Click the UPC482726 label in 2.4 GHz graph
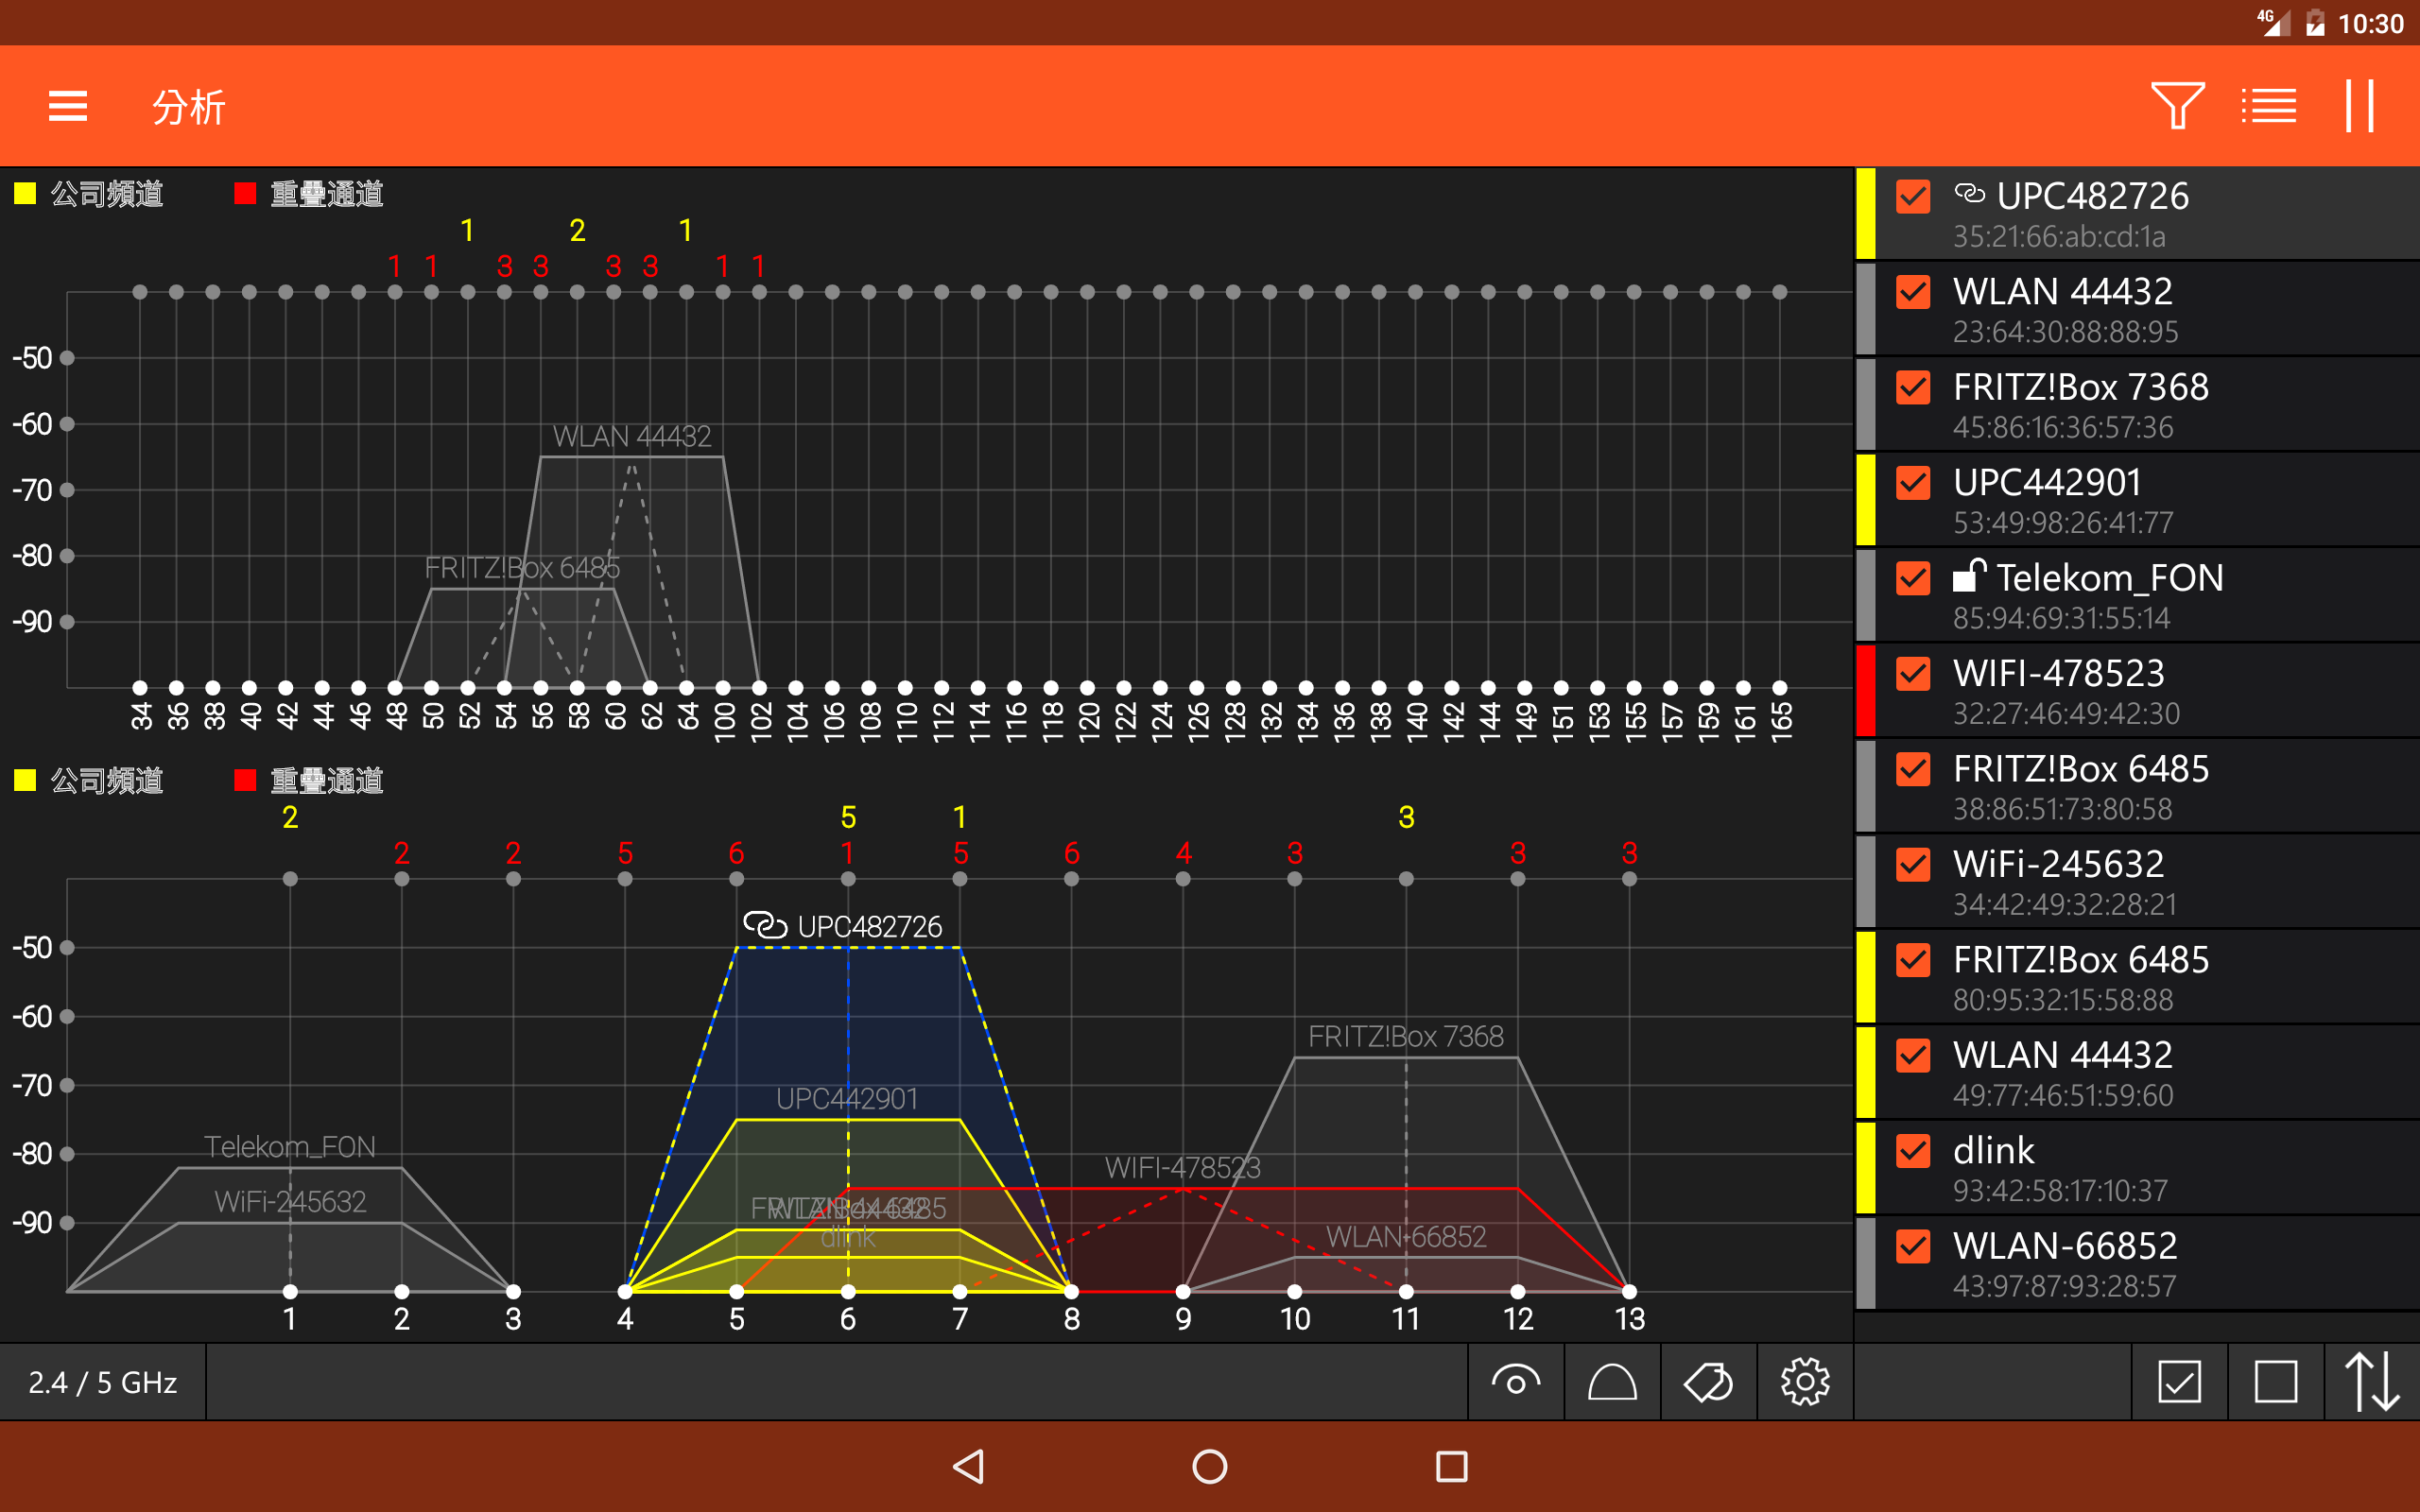This screenshot has height=1512, width=2420. [x=868, y=927]
